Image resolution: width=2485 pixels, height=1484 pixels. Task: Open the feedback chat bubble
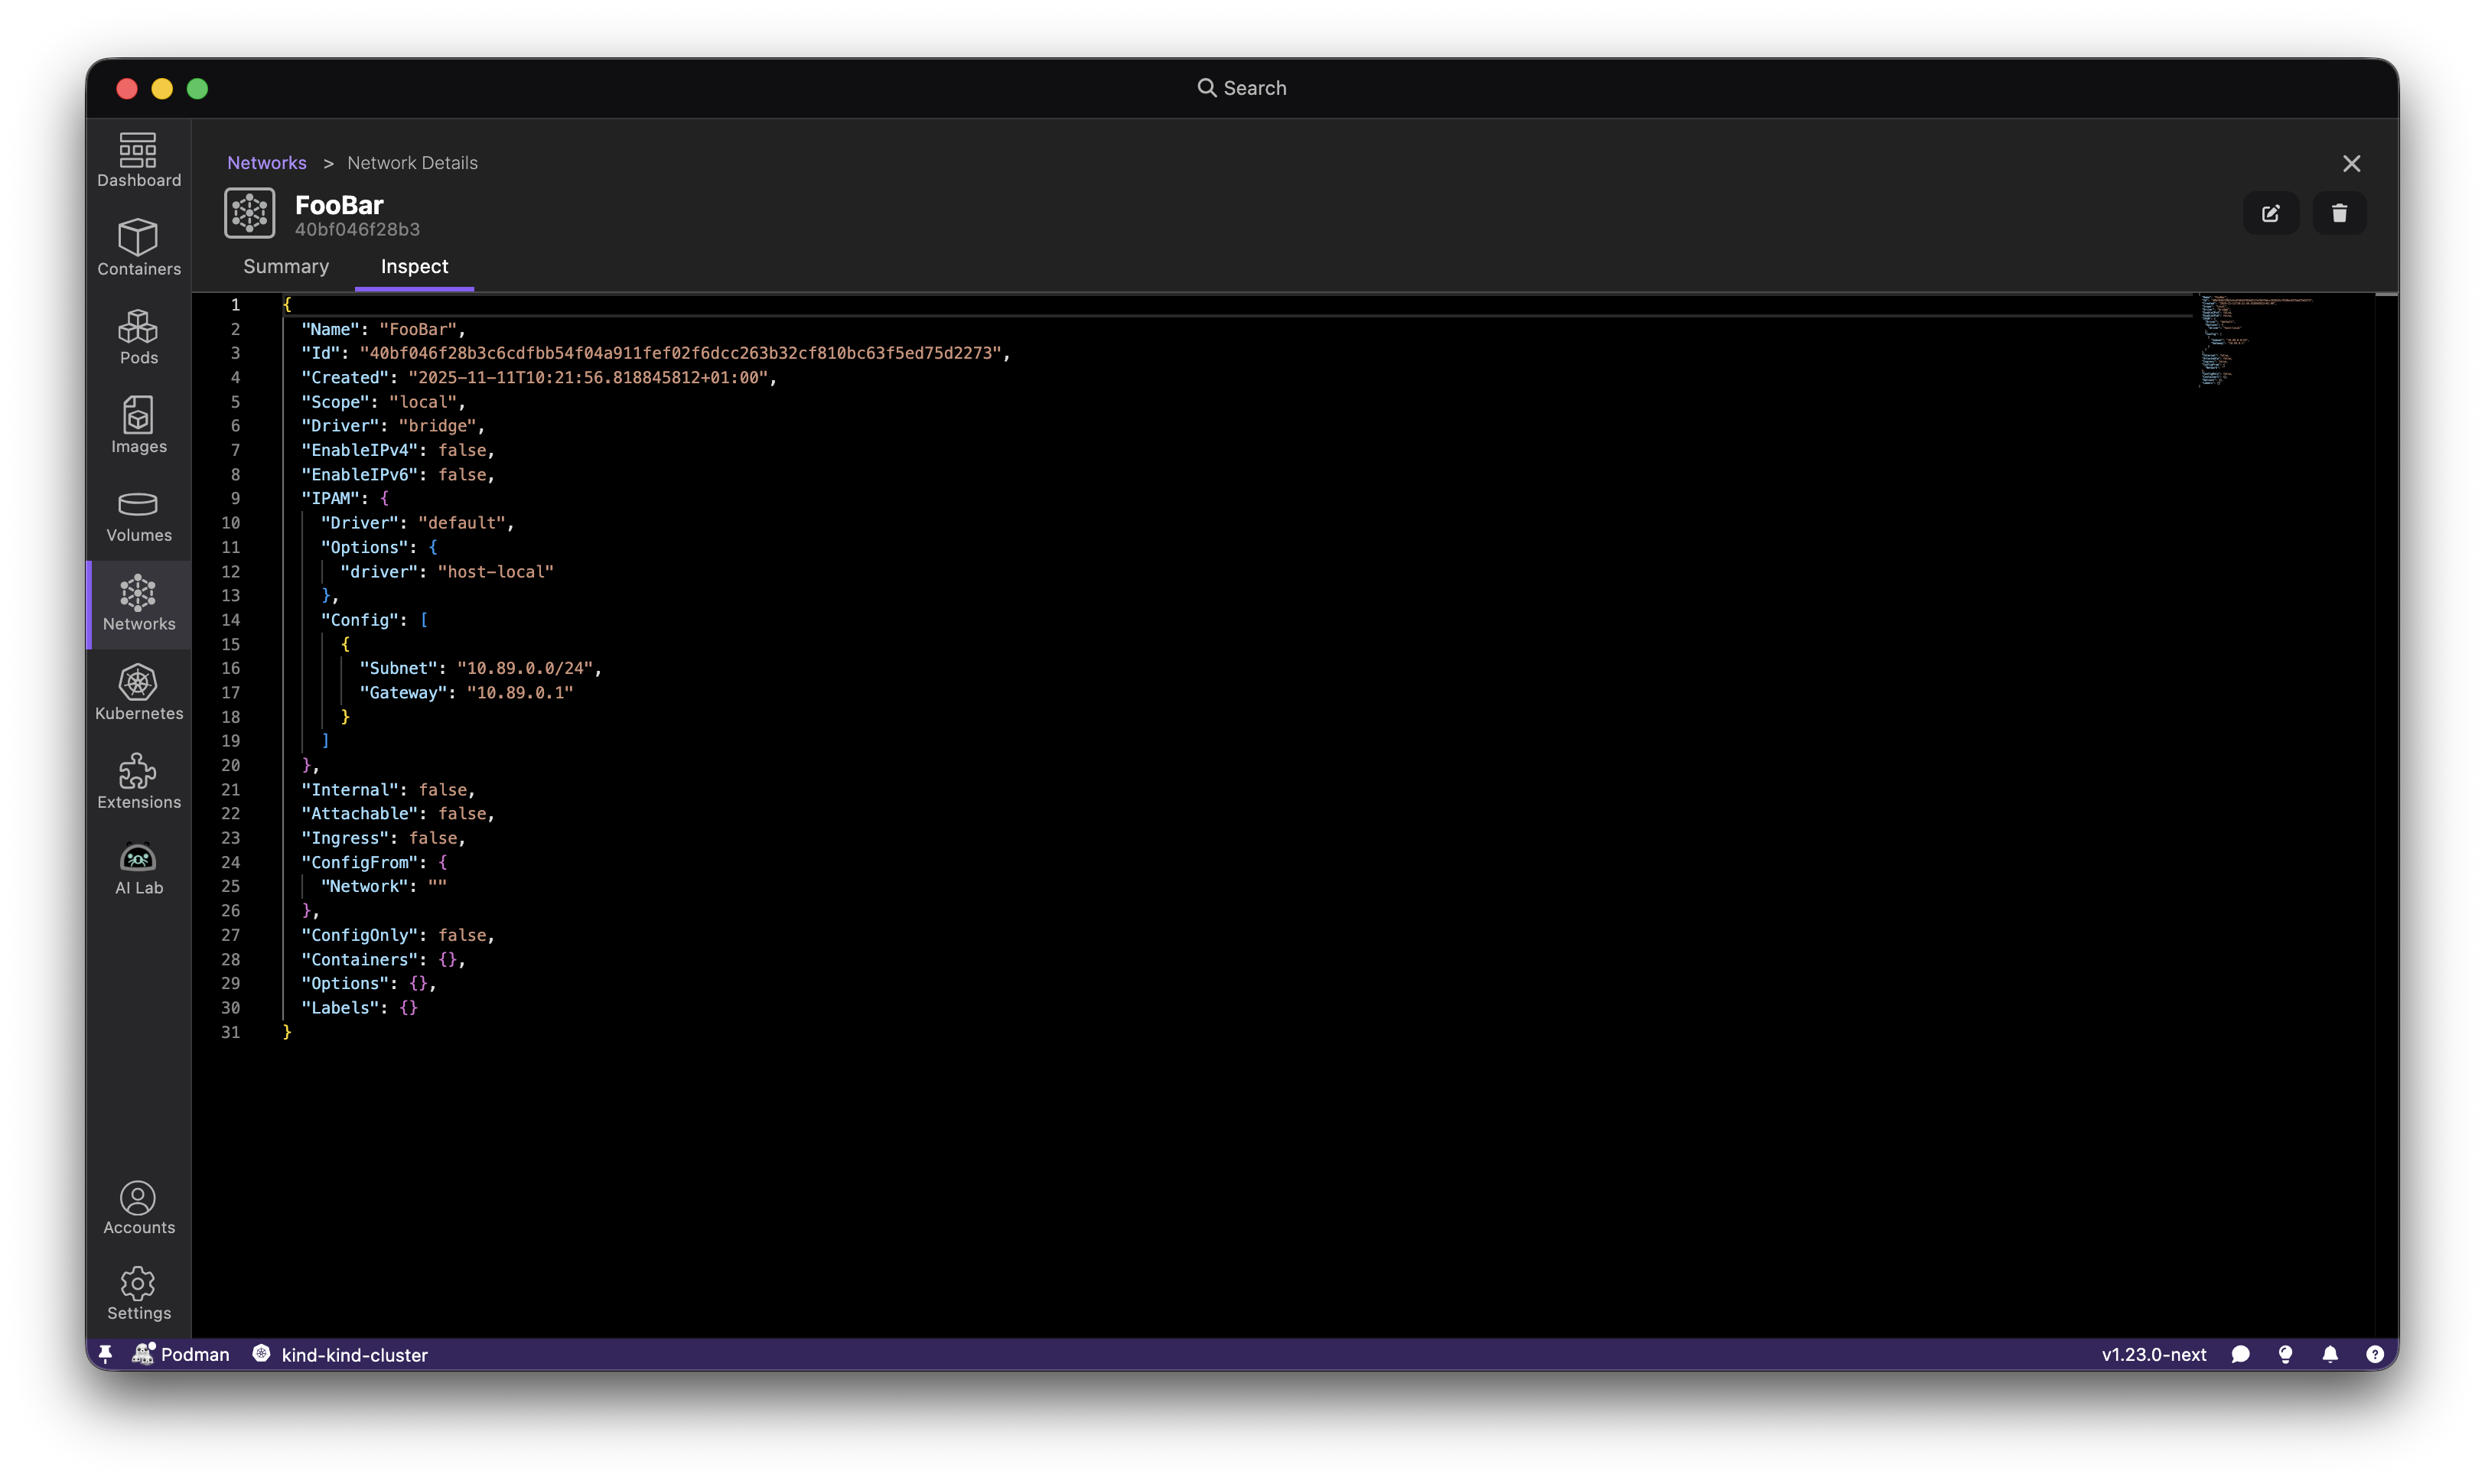coord(2240,1354)
